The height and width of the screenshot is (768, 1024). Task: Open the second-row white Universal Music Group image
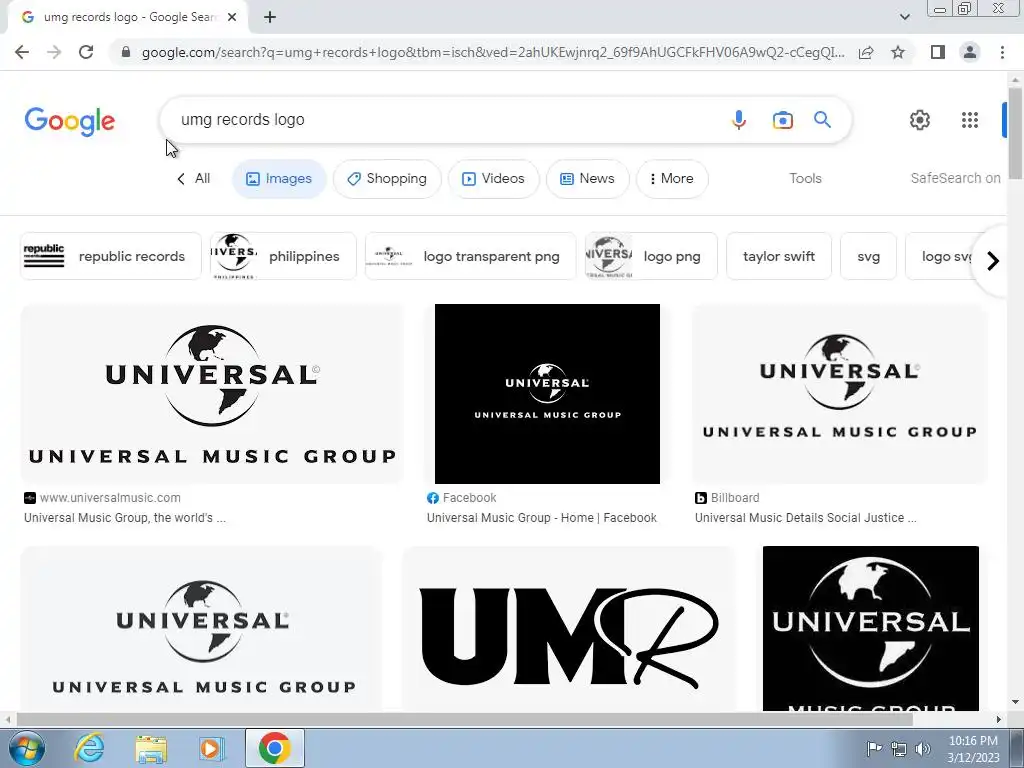(x=202, y=629)
